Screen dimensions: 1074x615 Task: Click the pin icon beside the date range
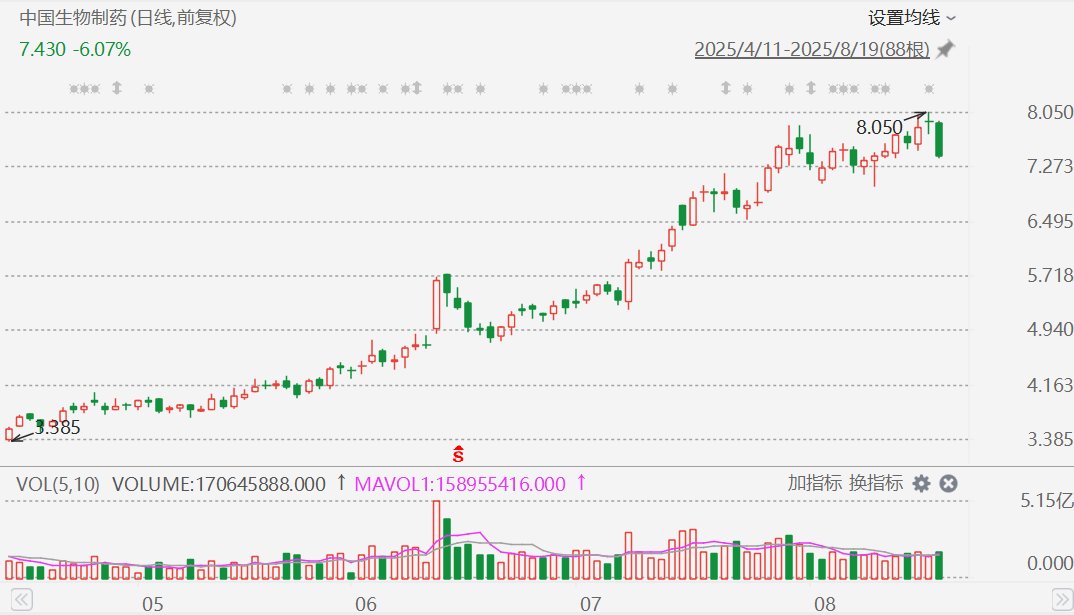[x=945, y=49]
